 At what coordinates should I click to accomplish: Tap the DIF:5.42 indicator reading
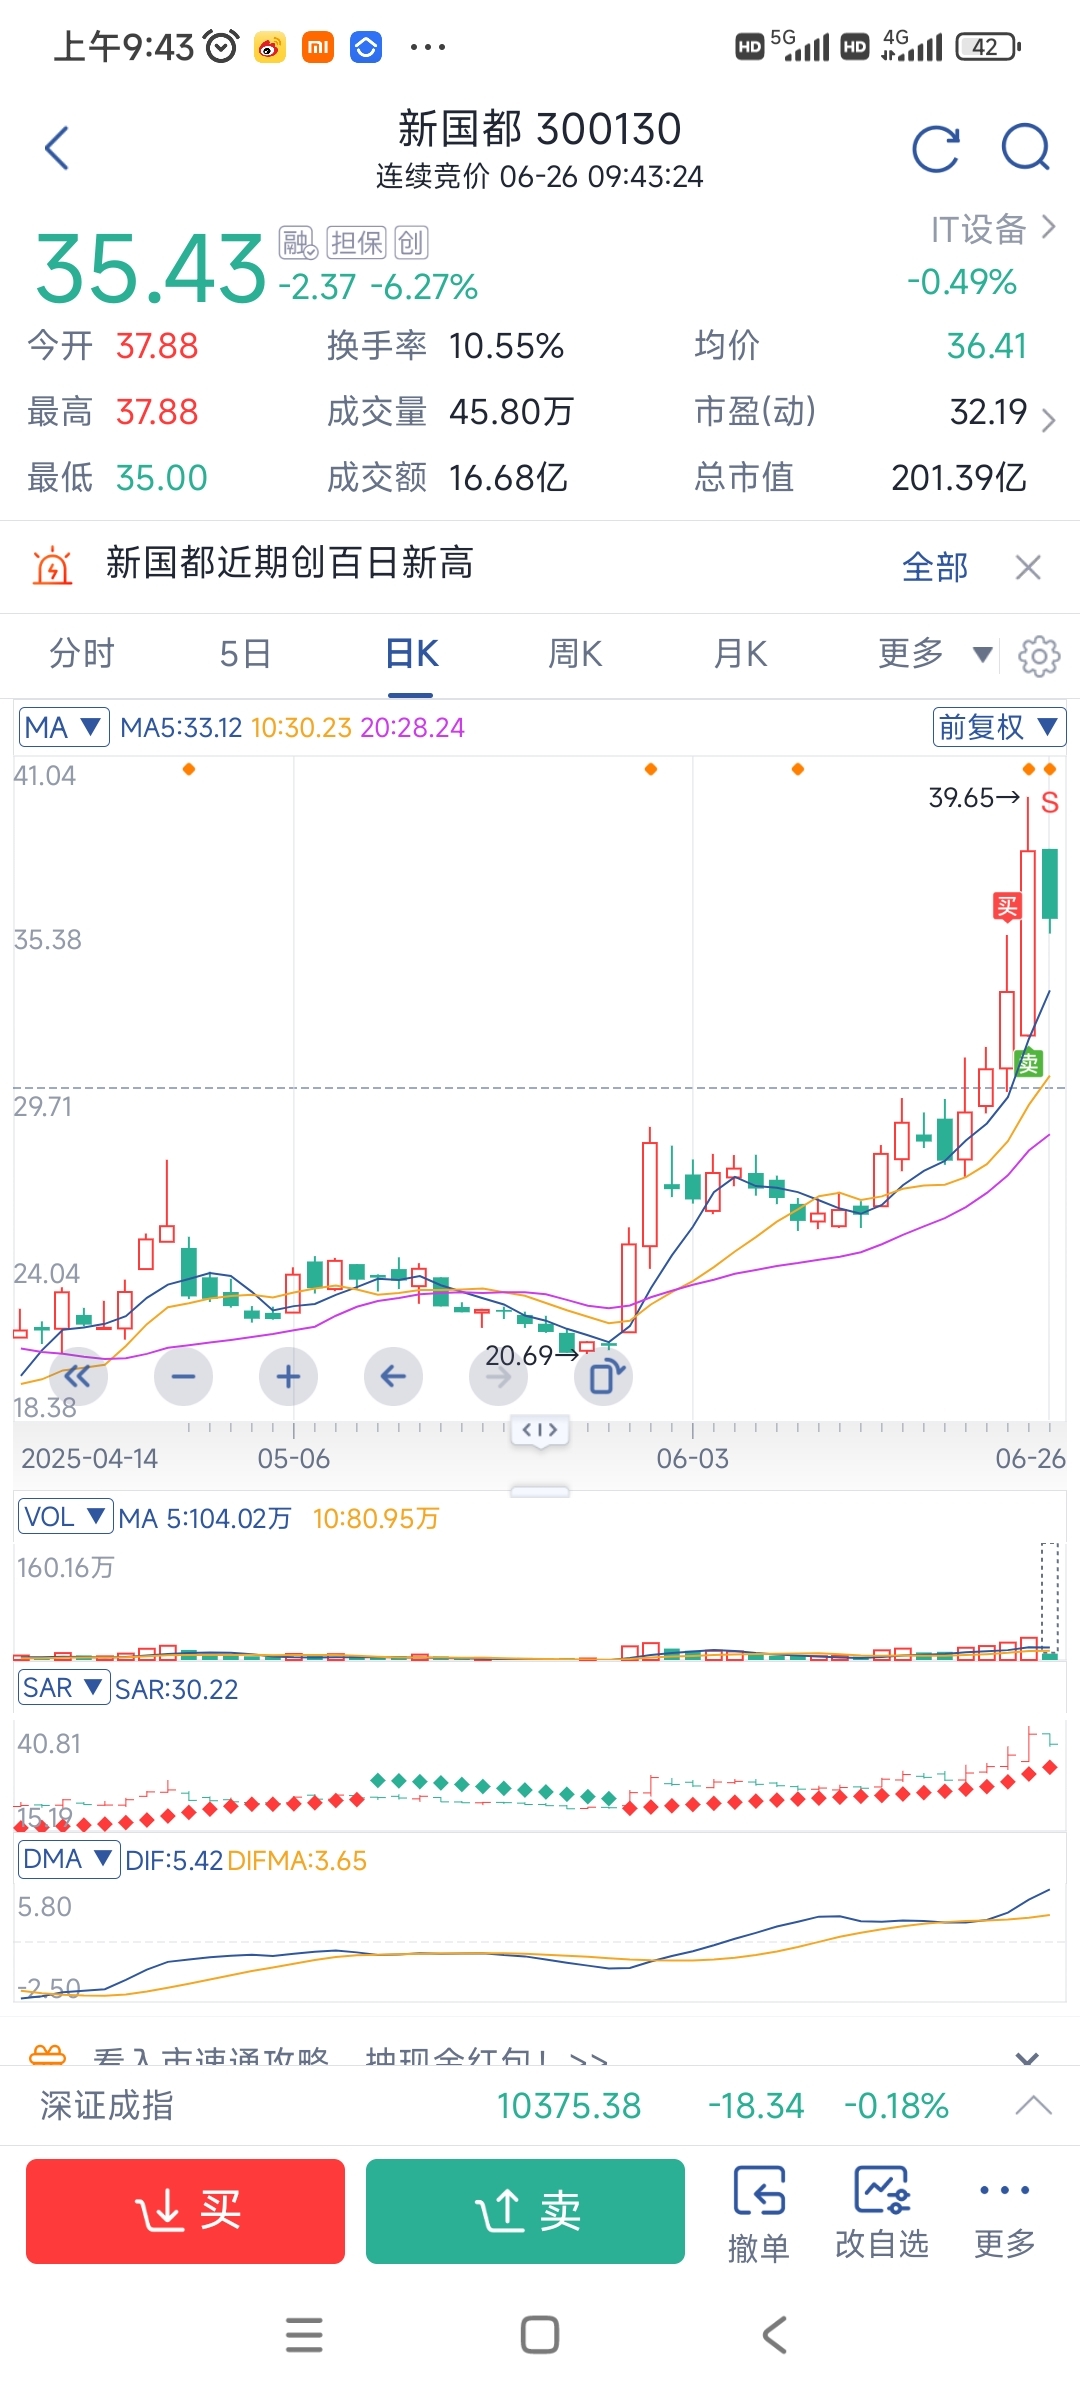pos(174,1860)
